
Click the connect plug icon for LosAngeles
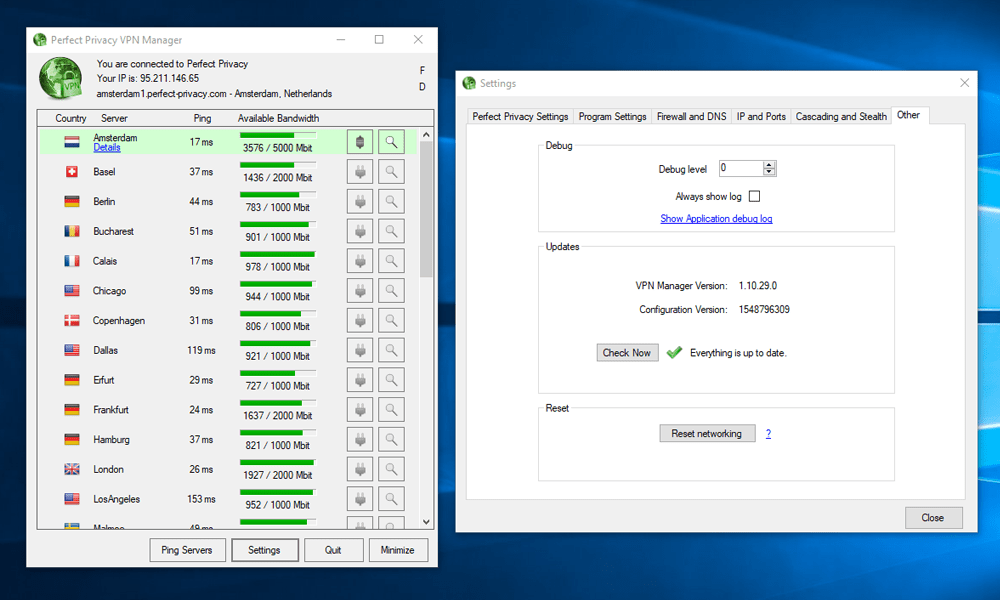(x=360, y=499)
